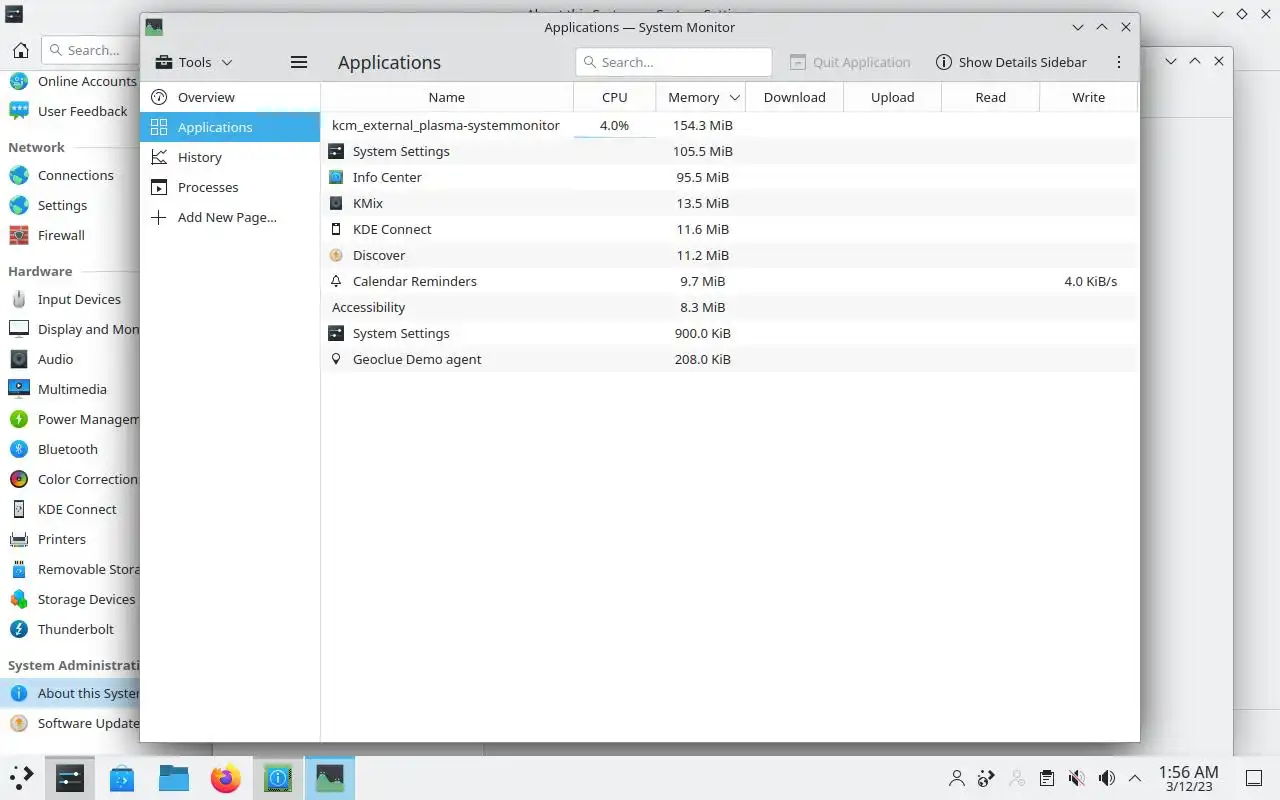Switch to the Processes page
The width and height of the screenshot is (1280, 800).
pyautogui.click(x=230, y=187)
